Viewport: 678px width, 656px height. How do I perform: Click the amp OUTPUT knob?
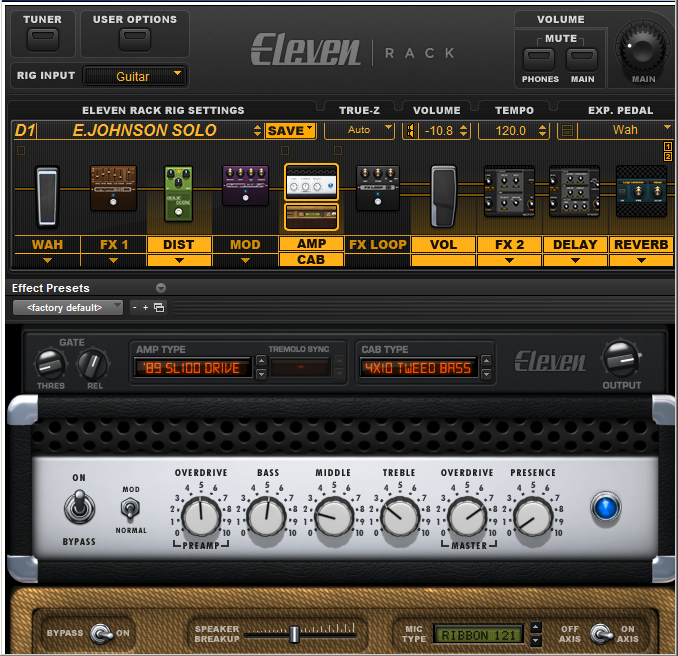pos(621,359)
